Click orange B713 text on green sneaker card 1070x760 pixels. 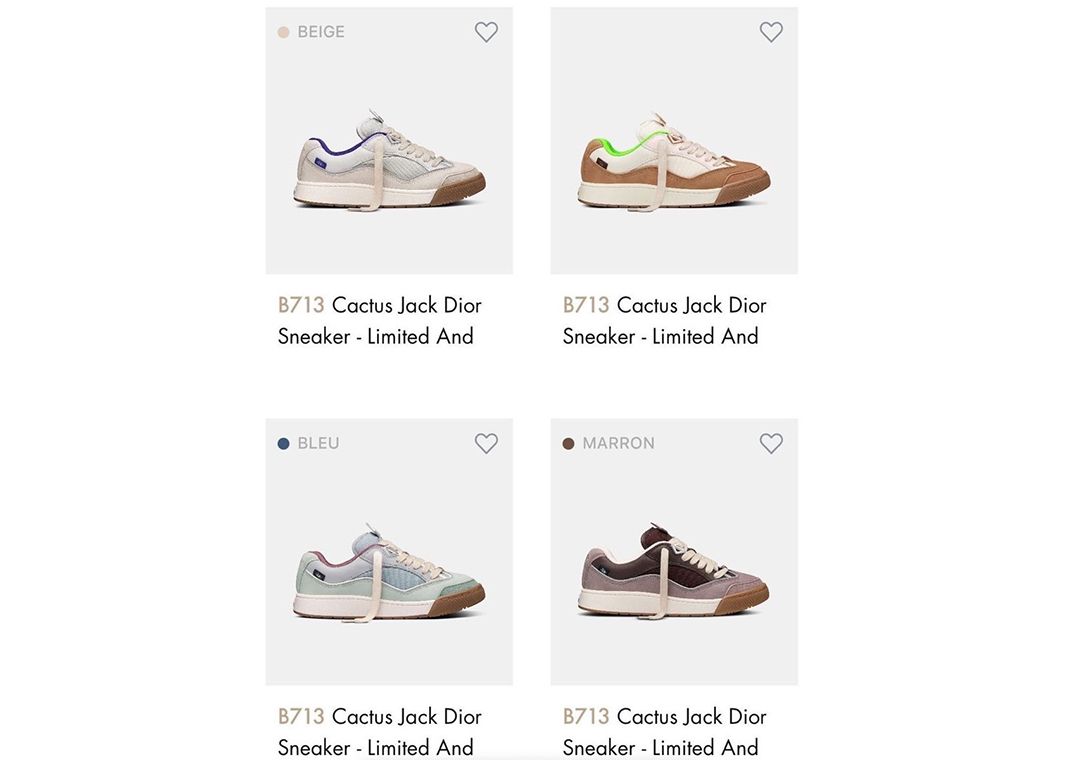(587, 305)
